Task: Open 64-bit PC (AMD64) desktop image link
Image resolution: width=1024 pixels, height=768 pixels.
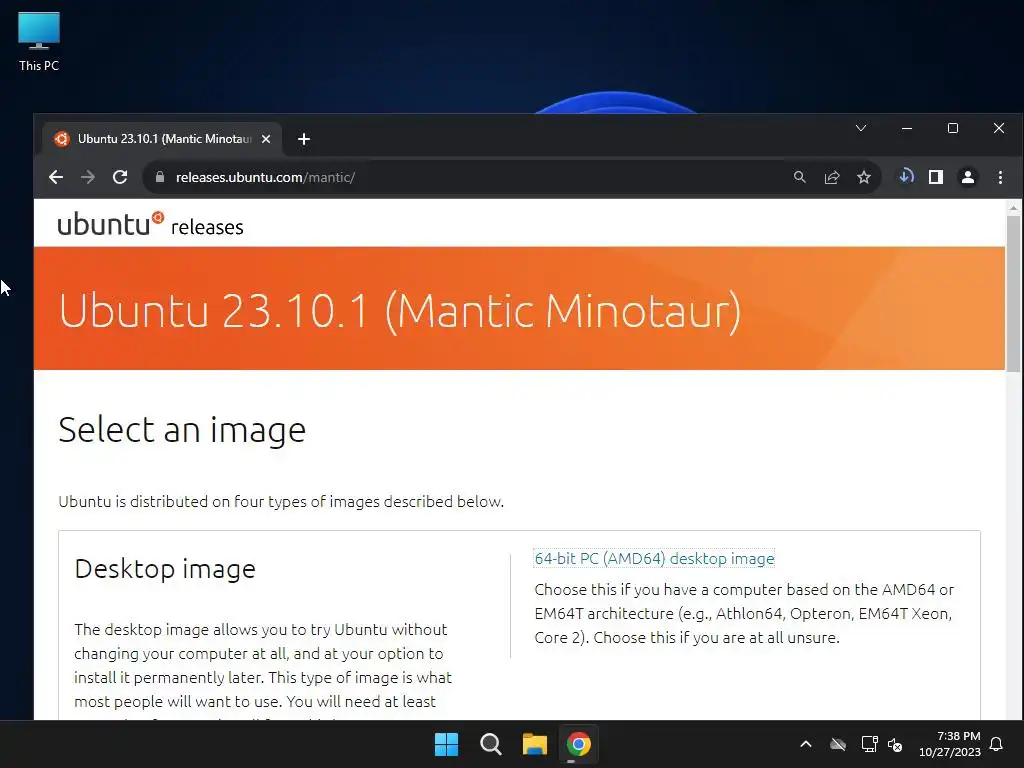Action: (x=654, y=559)
